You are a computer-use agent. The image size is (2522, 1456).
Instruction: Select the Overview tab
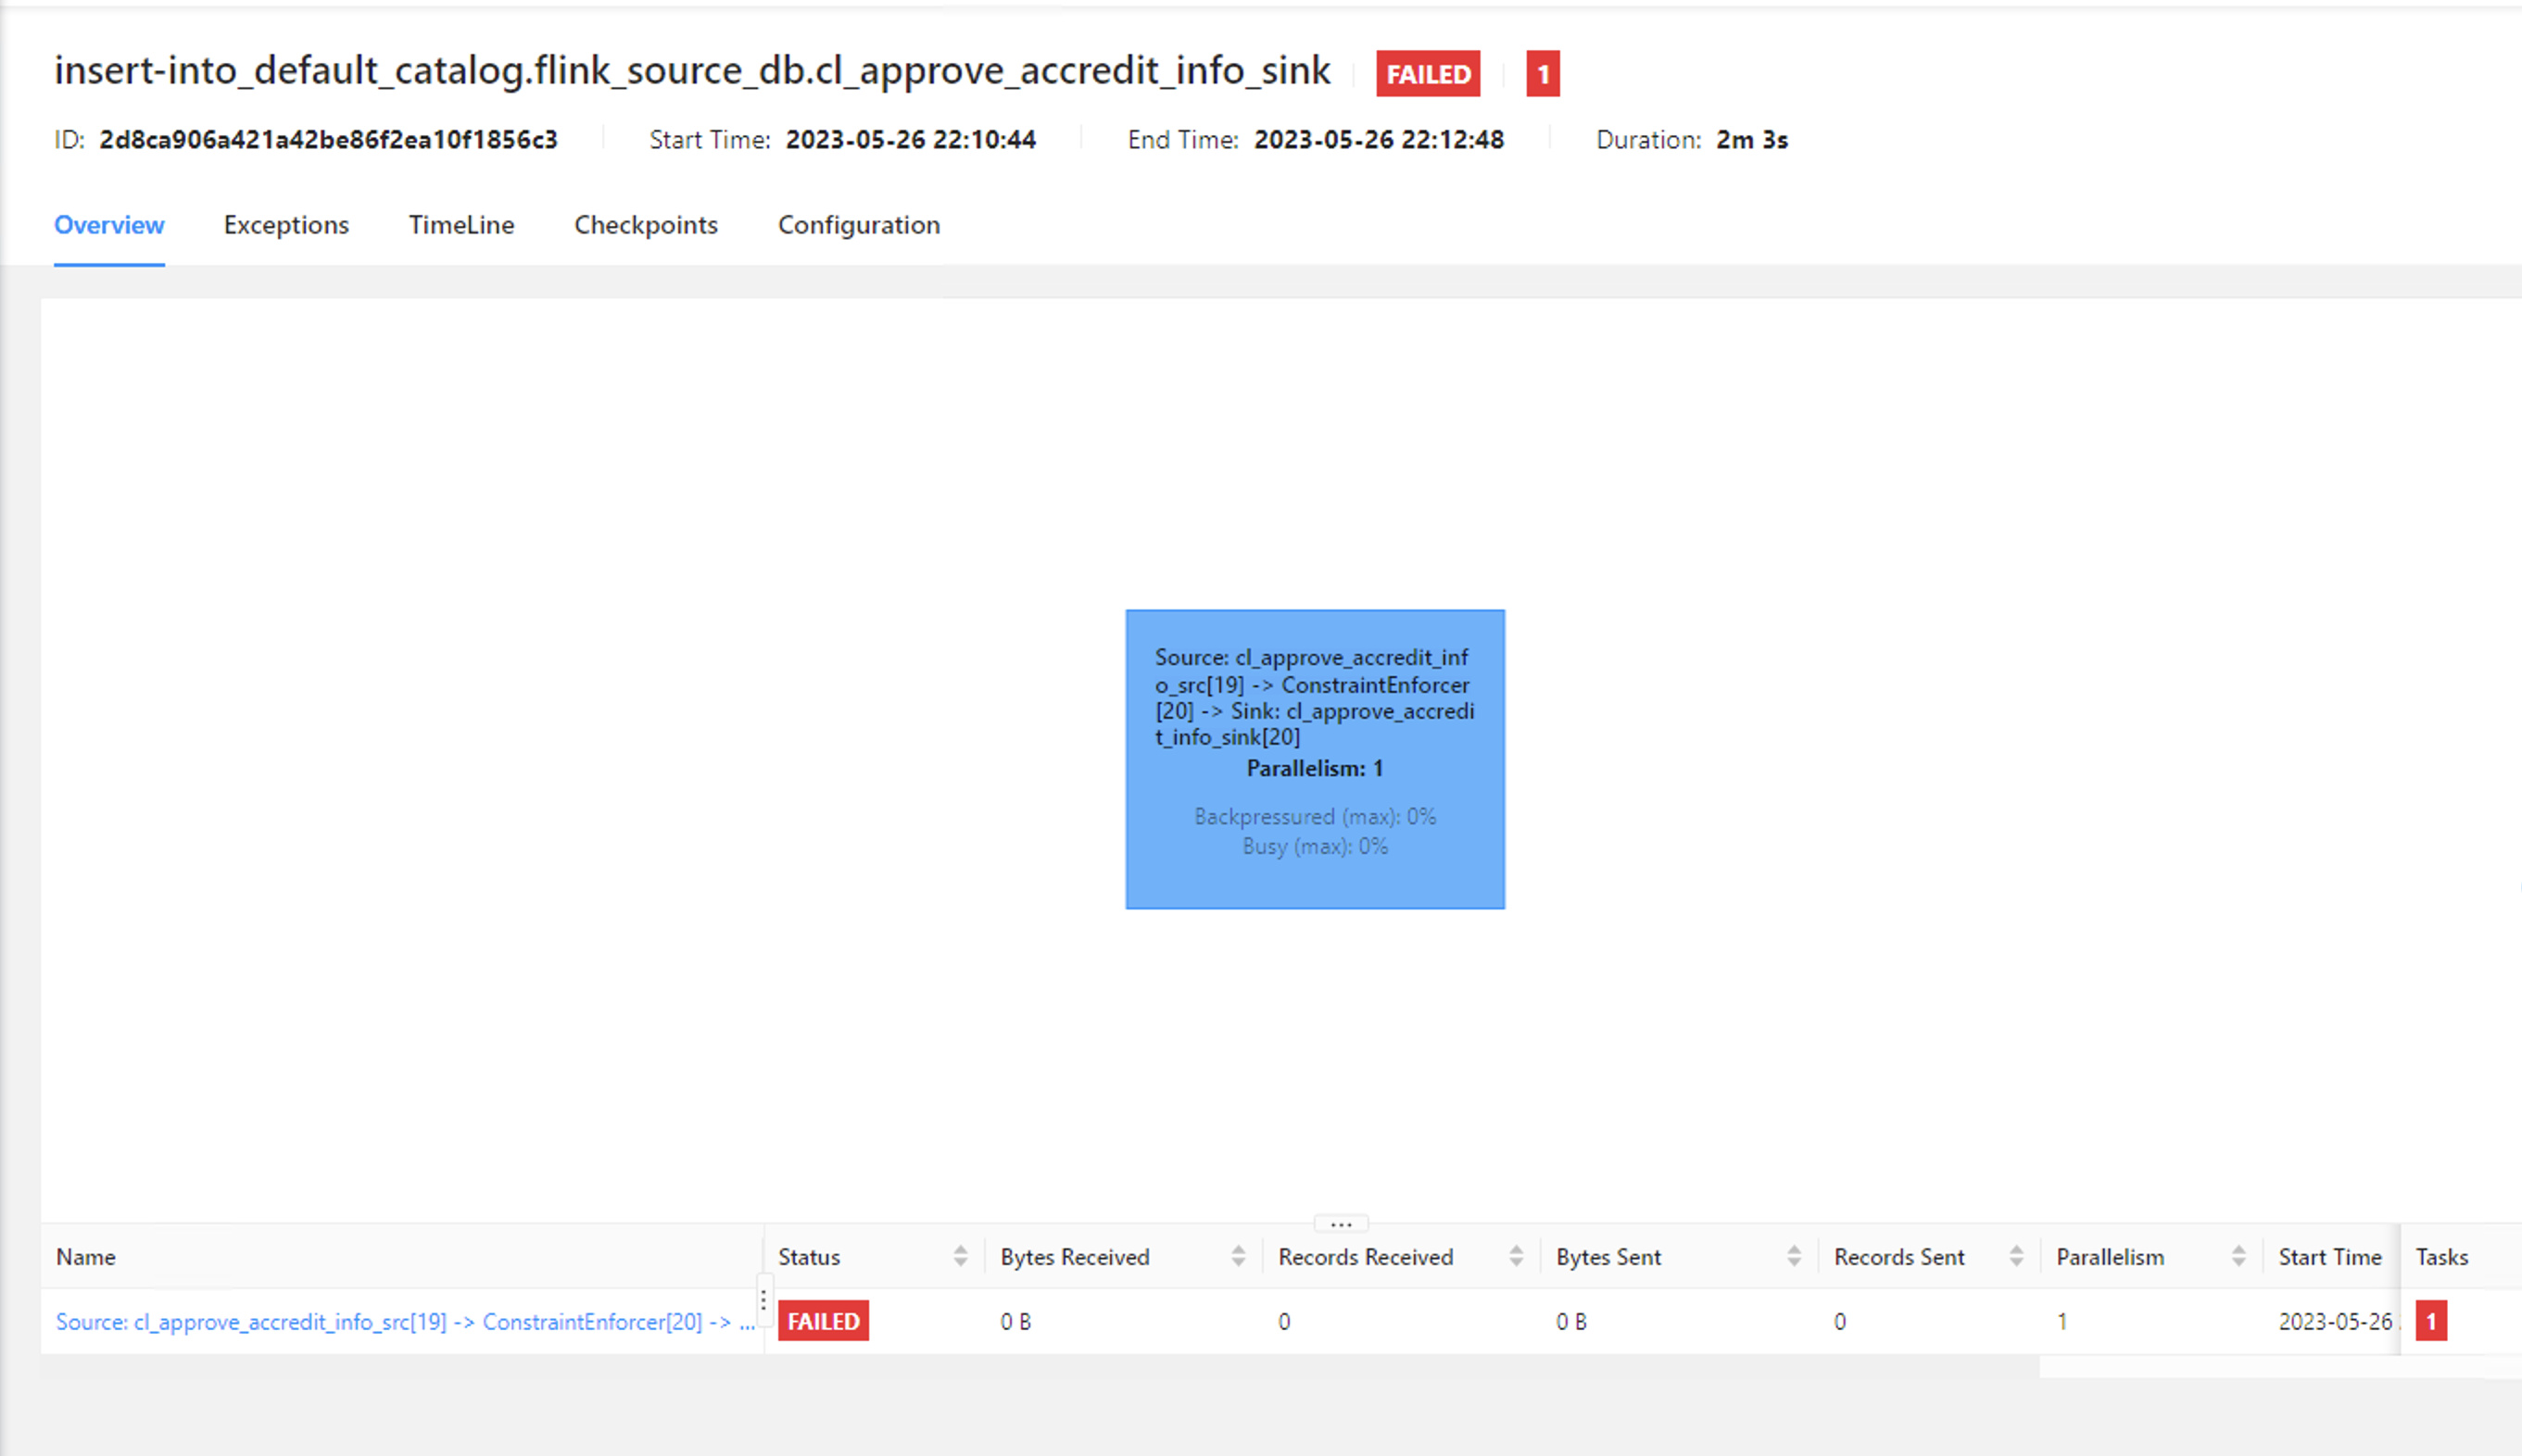109,225
